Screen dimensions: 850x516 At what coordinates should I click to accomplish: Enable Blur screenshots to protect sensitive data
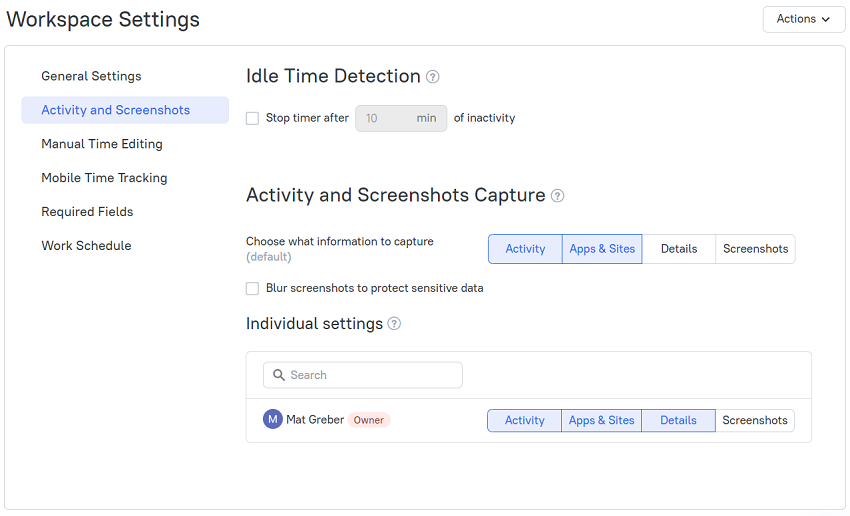click(253, 288)
